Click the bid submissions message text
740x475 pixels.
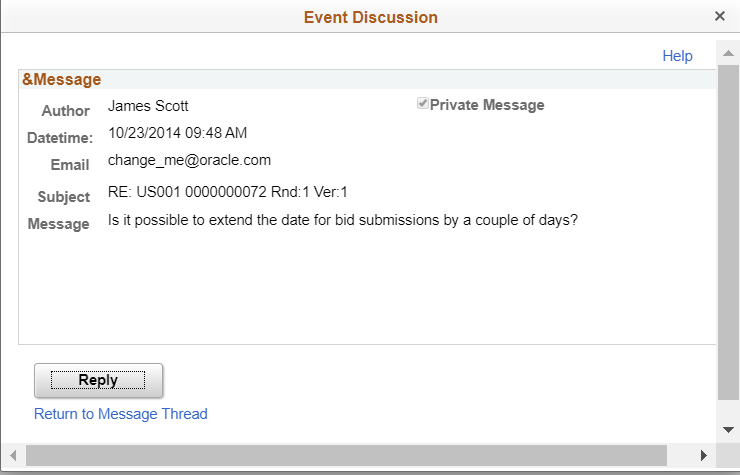pyautogui.click(x=343, y=220)
